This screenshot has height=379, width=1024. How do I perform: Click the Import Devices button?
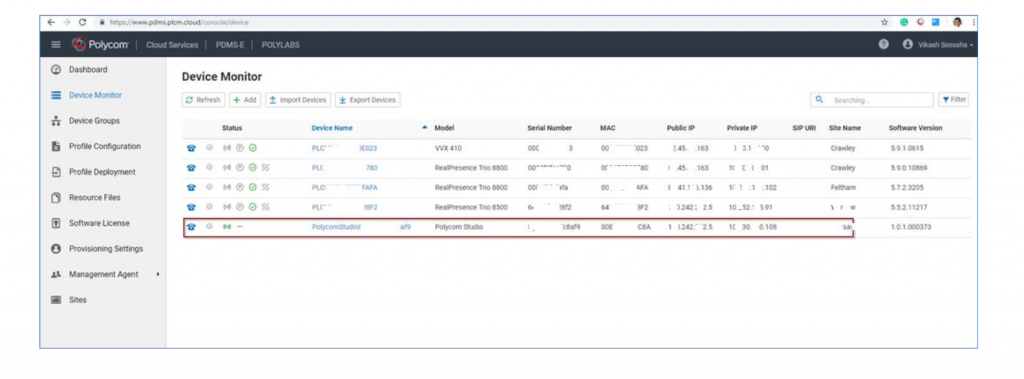coord(298,100)
